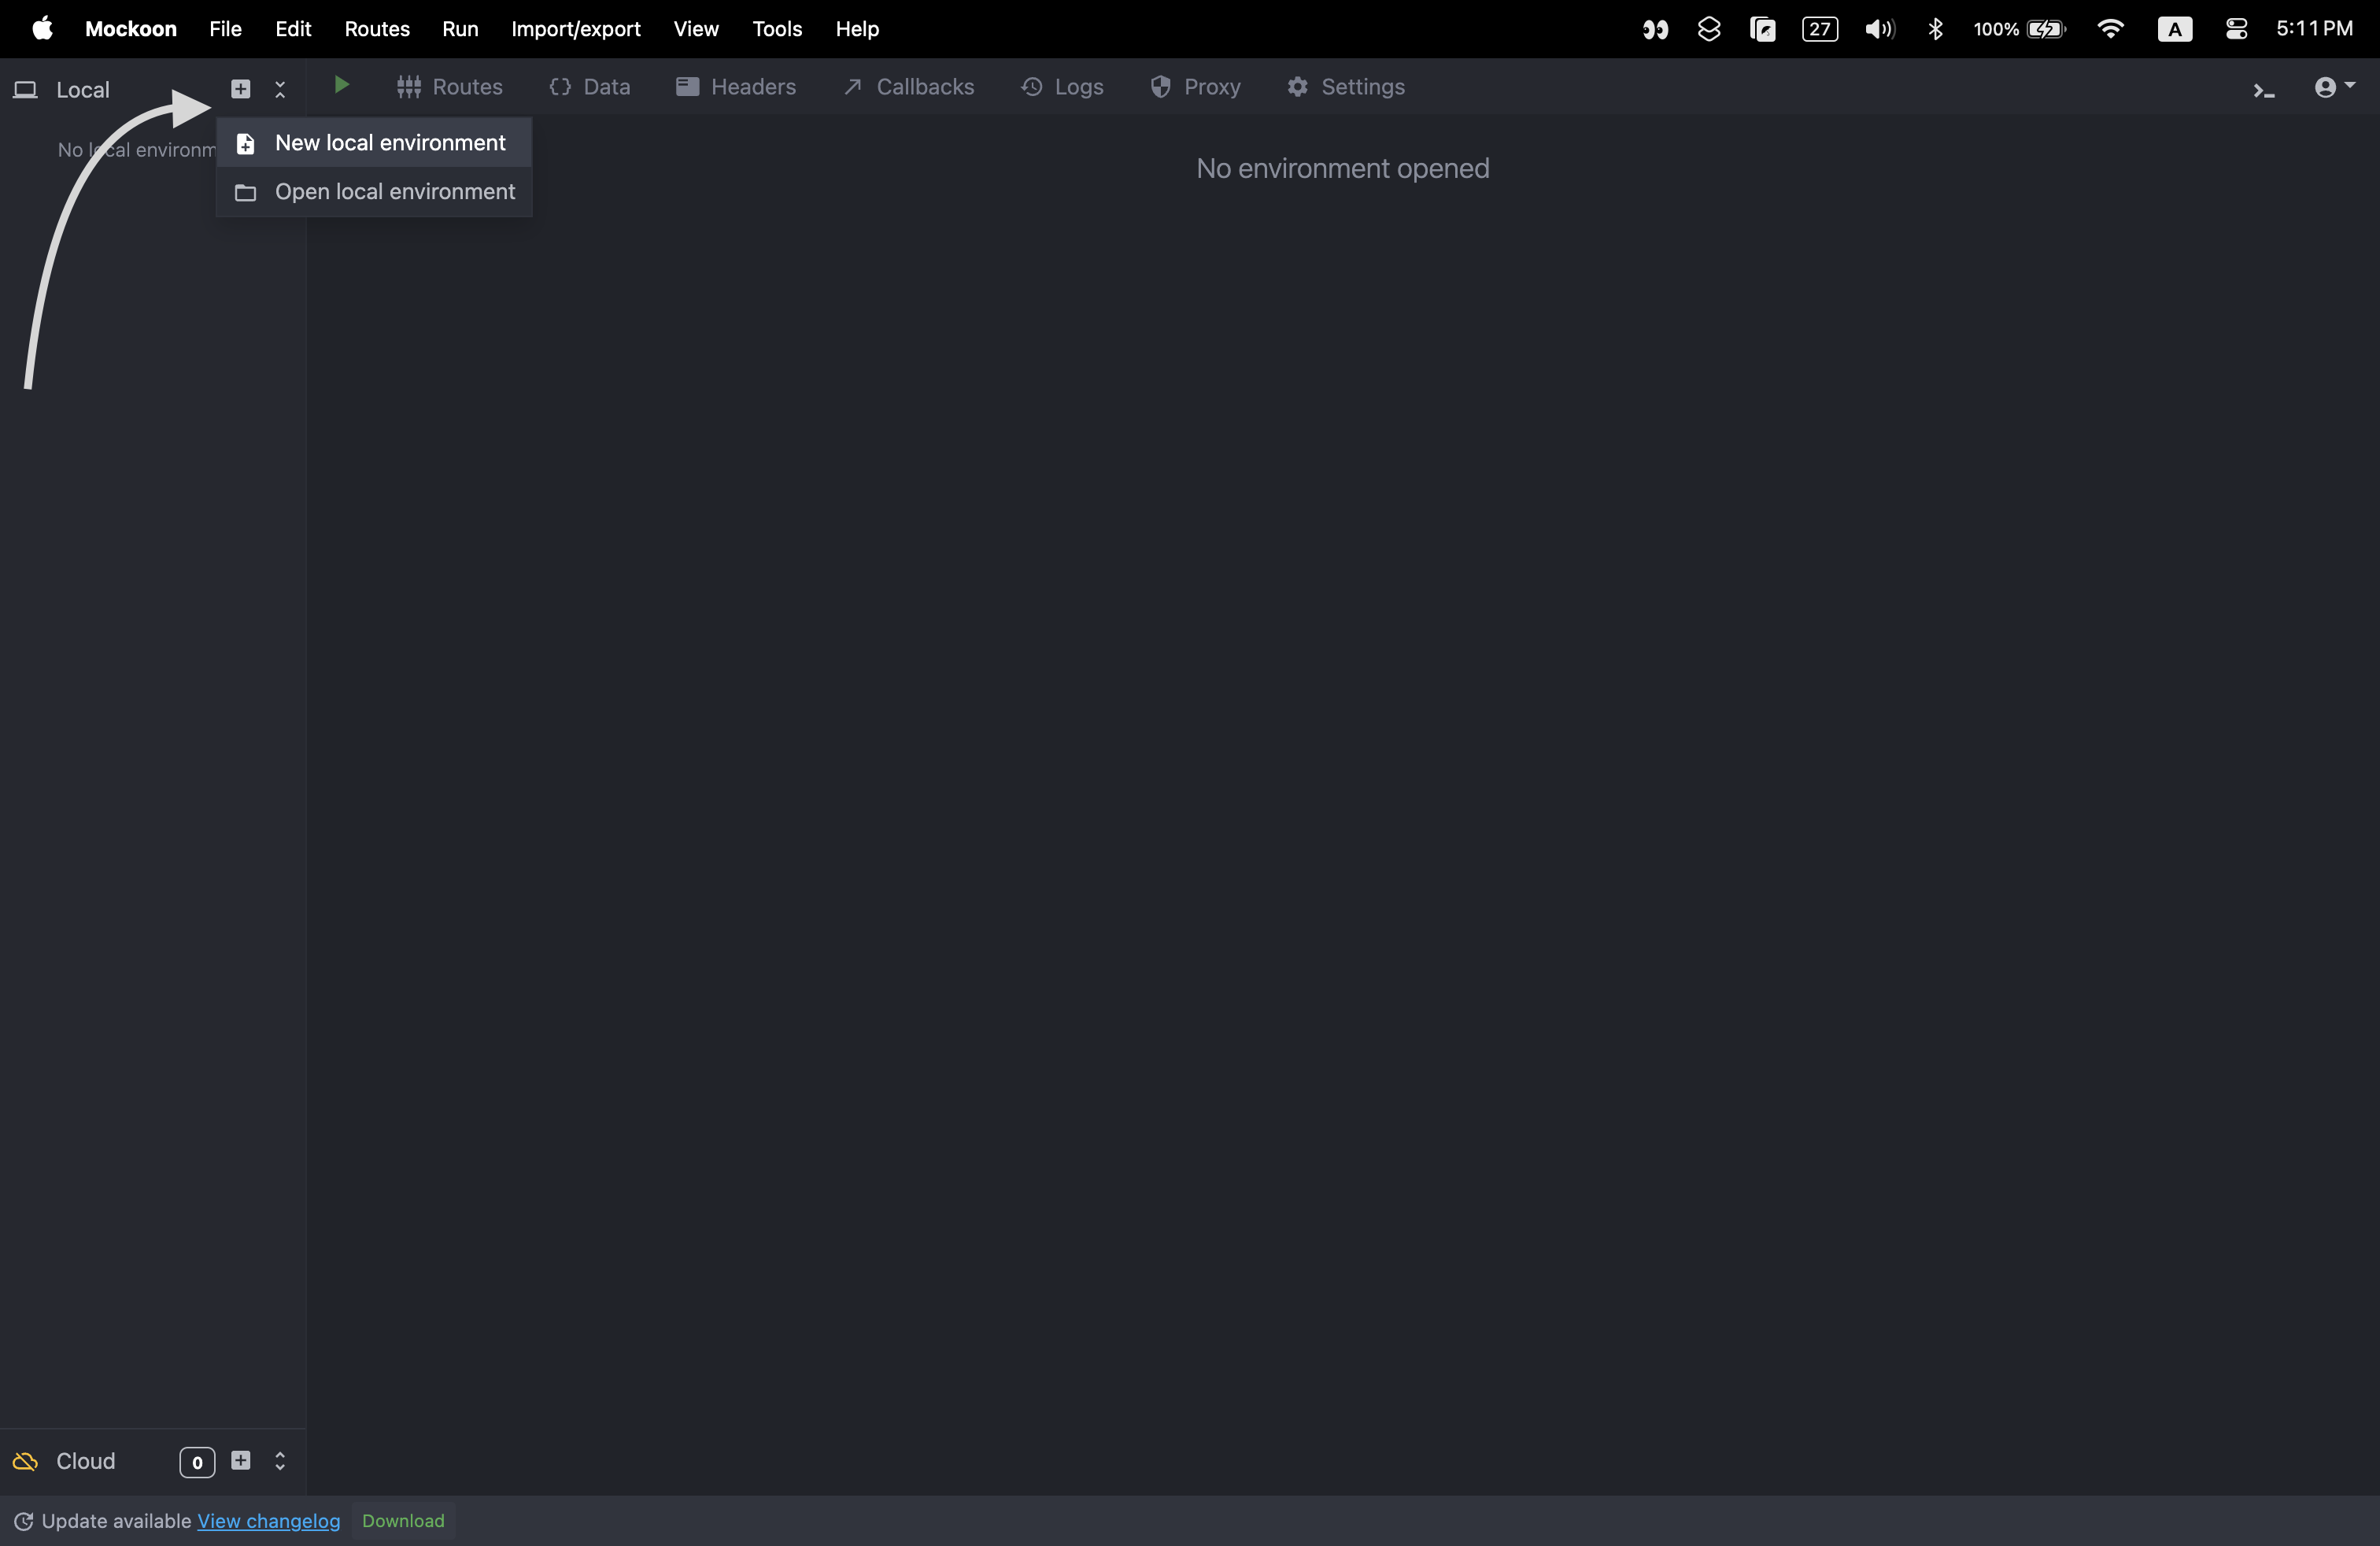Collapse the Local environments section
The height and width of the screenshot is (1546, 2380).
click(280, 89)
